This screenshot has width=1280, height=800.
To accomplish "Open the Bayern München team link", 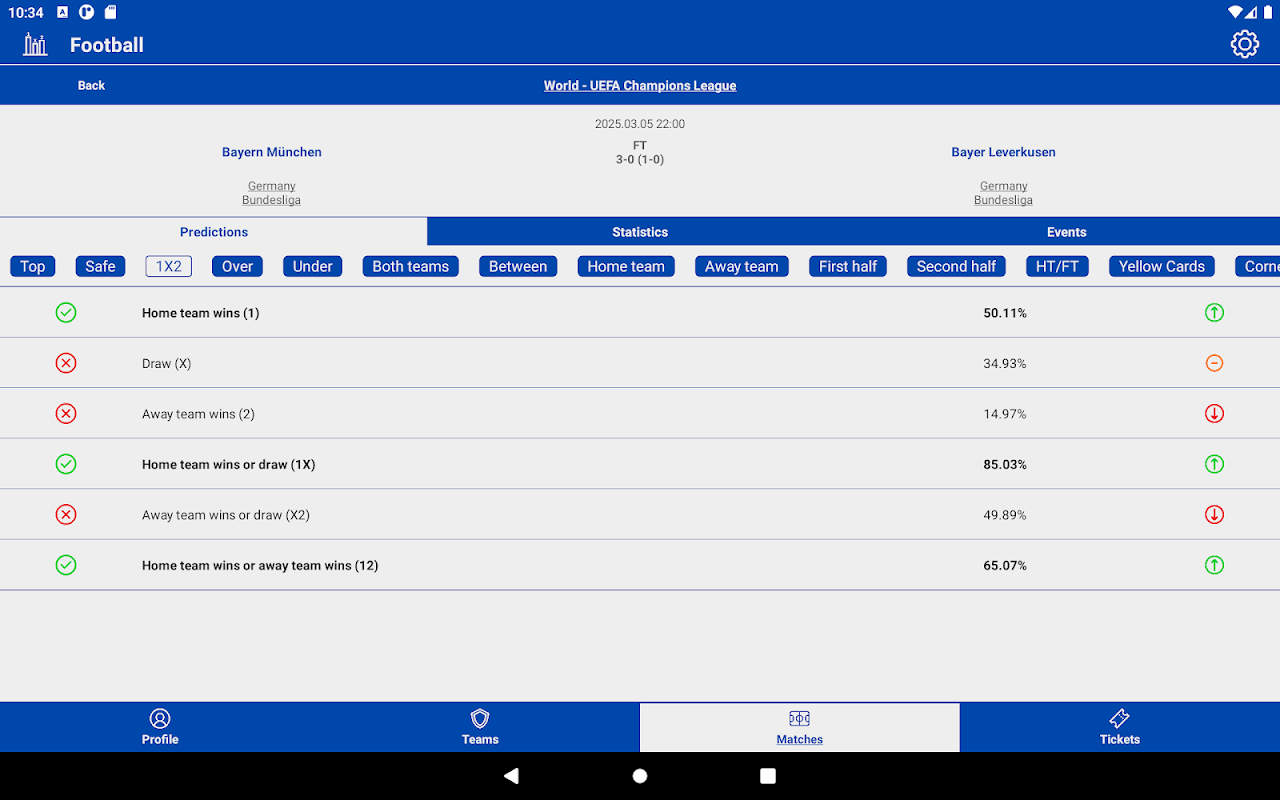I will [272, 152].
